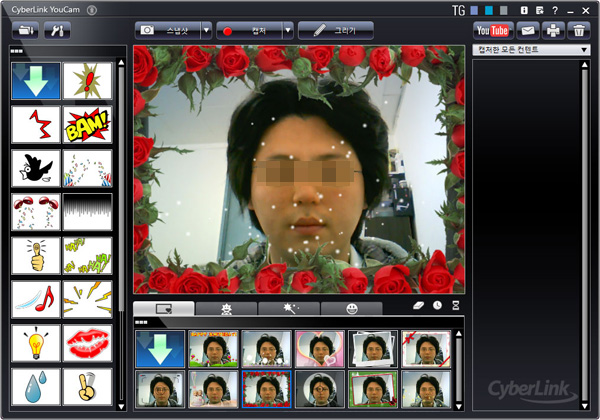Apply the gloomy vertical lines effect
Viewport: 600px width, 420px height.
[x=88, y=212]
